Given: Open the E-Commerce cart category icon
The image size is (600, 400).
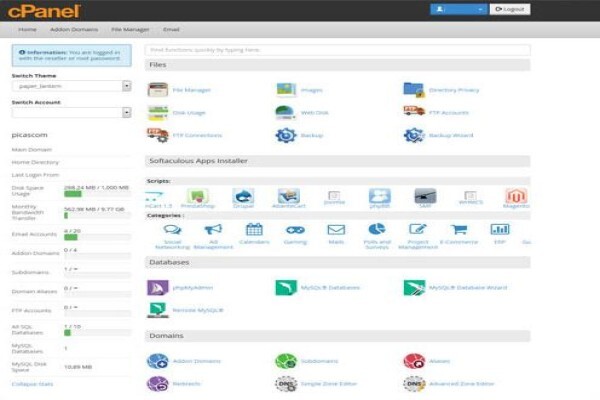Looking at the screenshot, I should (459, 229).
